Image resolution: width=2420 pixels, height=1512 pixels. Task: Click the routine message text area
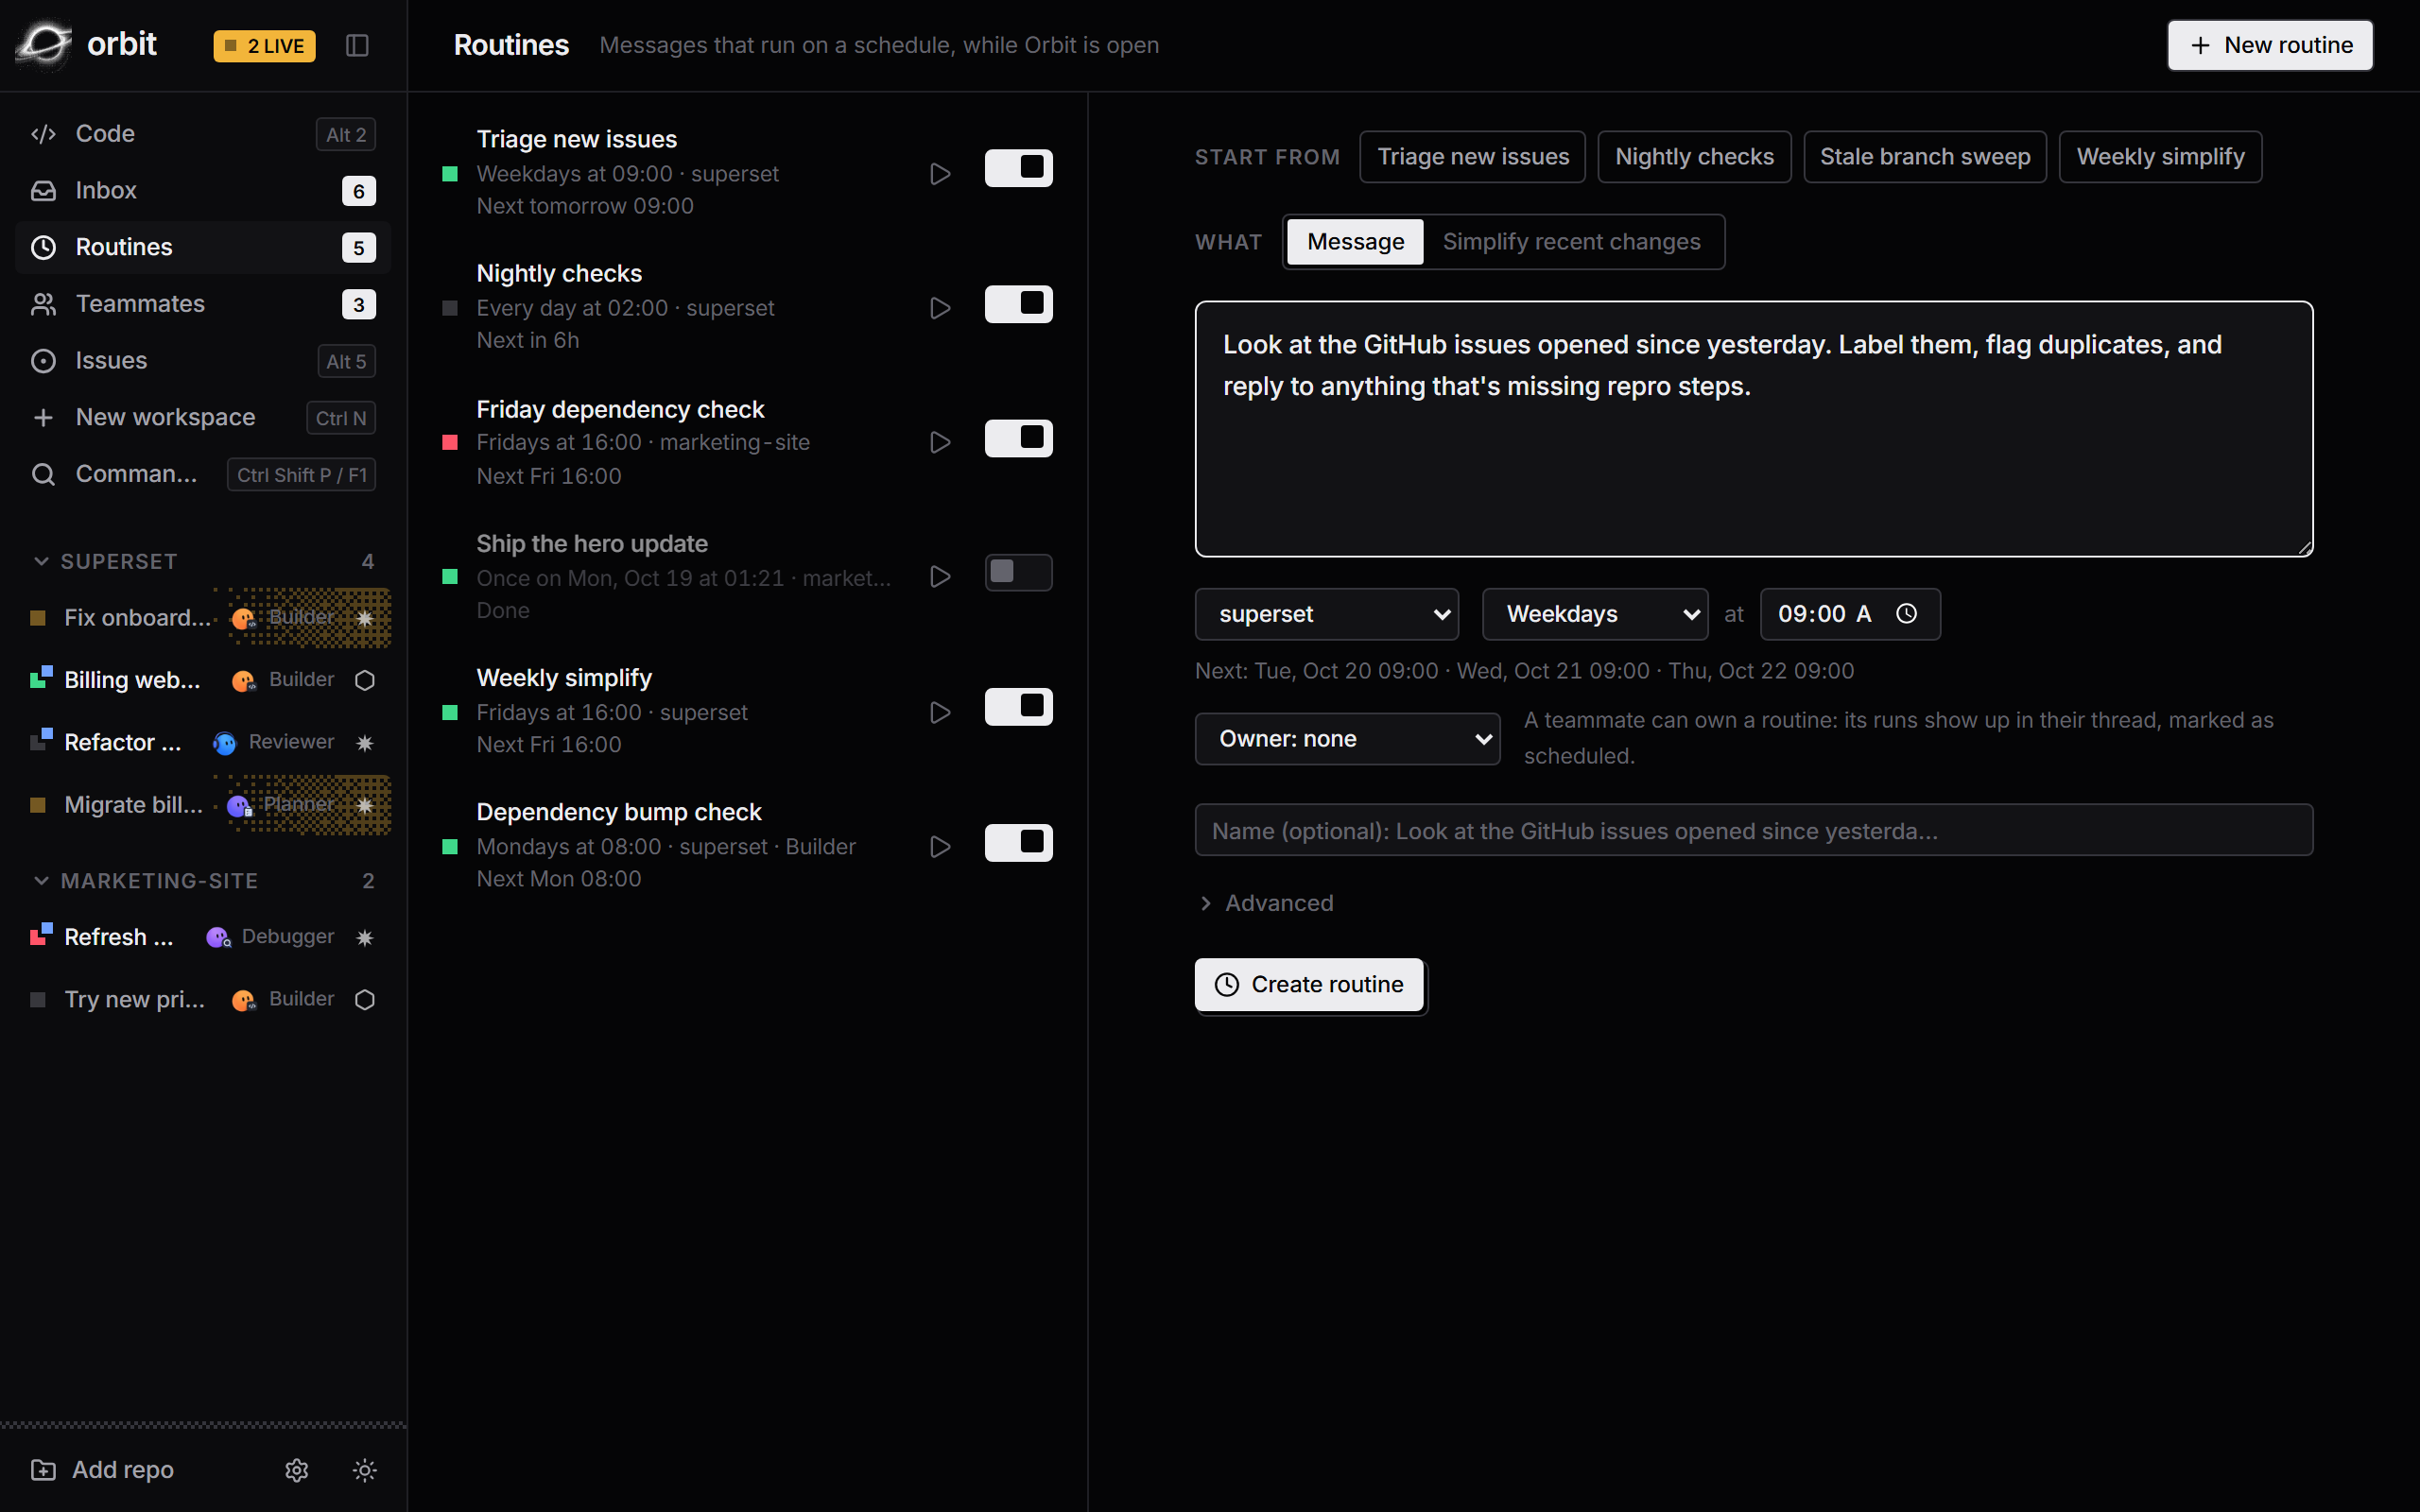(x=1753, y=428)
